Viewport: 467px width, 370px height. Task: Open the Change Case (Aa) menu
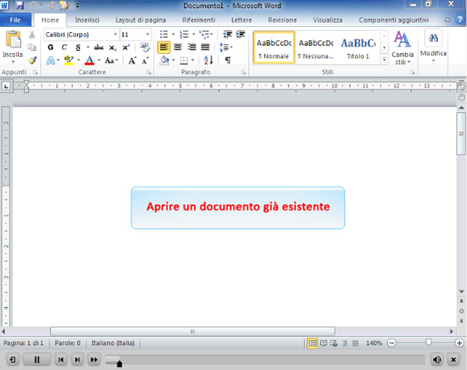pos(111,60)
